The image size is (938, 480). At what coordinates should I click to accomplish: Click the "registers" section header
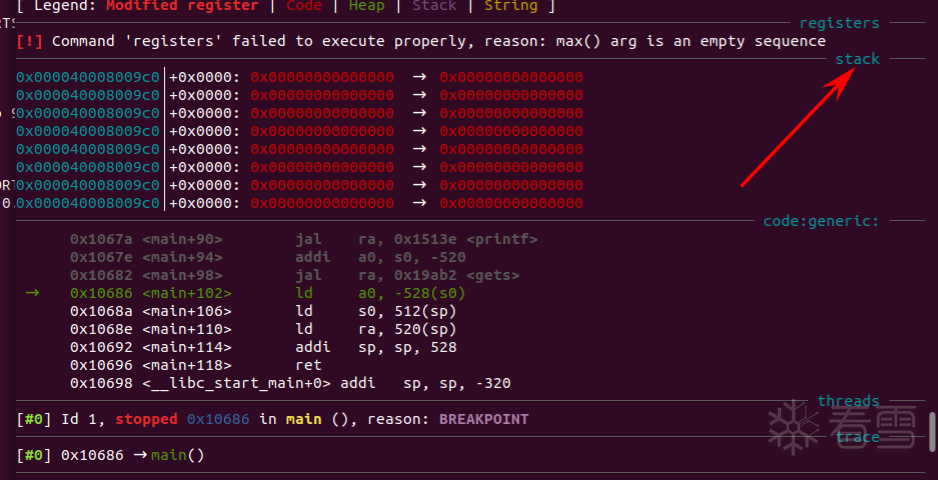(839, 23)
